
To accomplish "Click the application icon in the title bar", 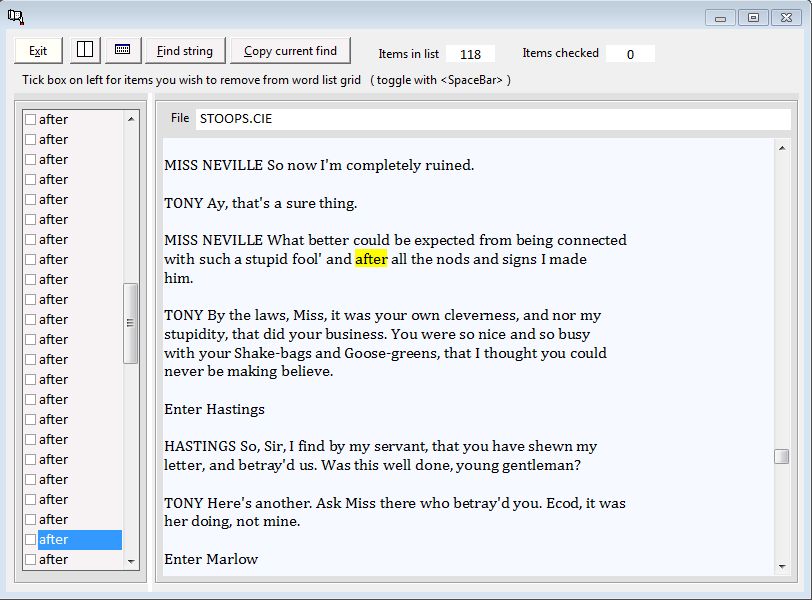I will click(x=16, y=17).
